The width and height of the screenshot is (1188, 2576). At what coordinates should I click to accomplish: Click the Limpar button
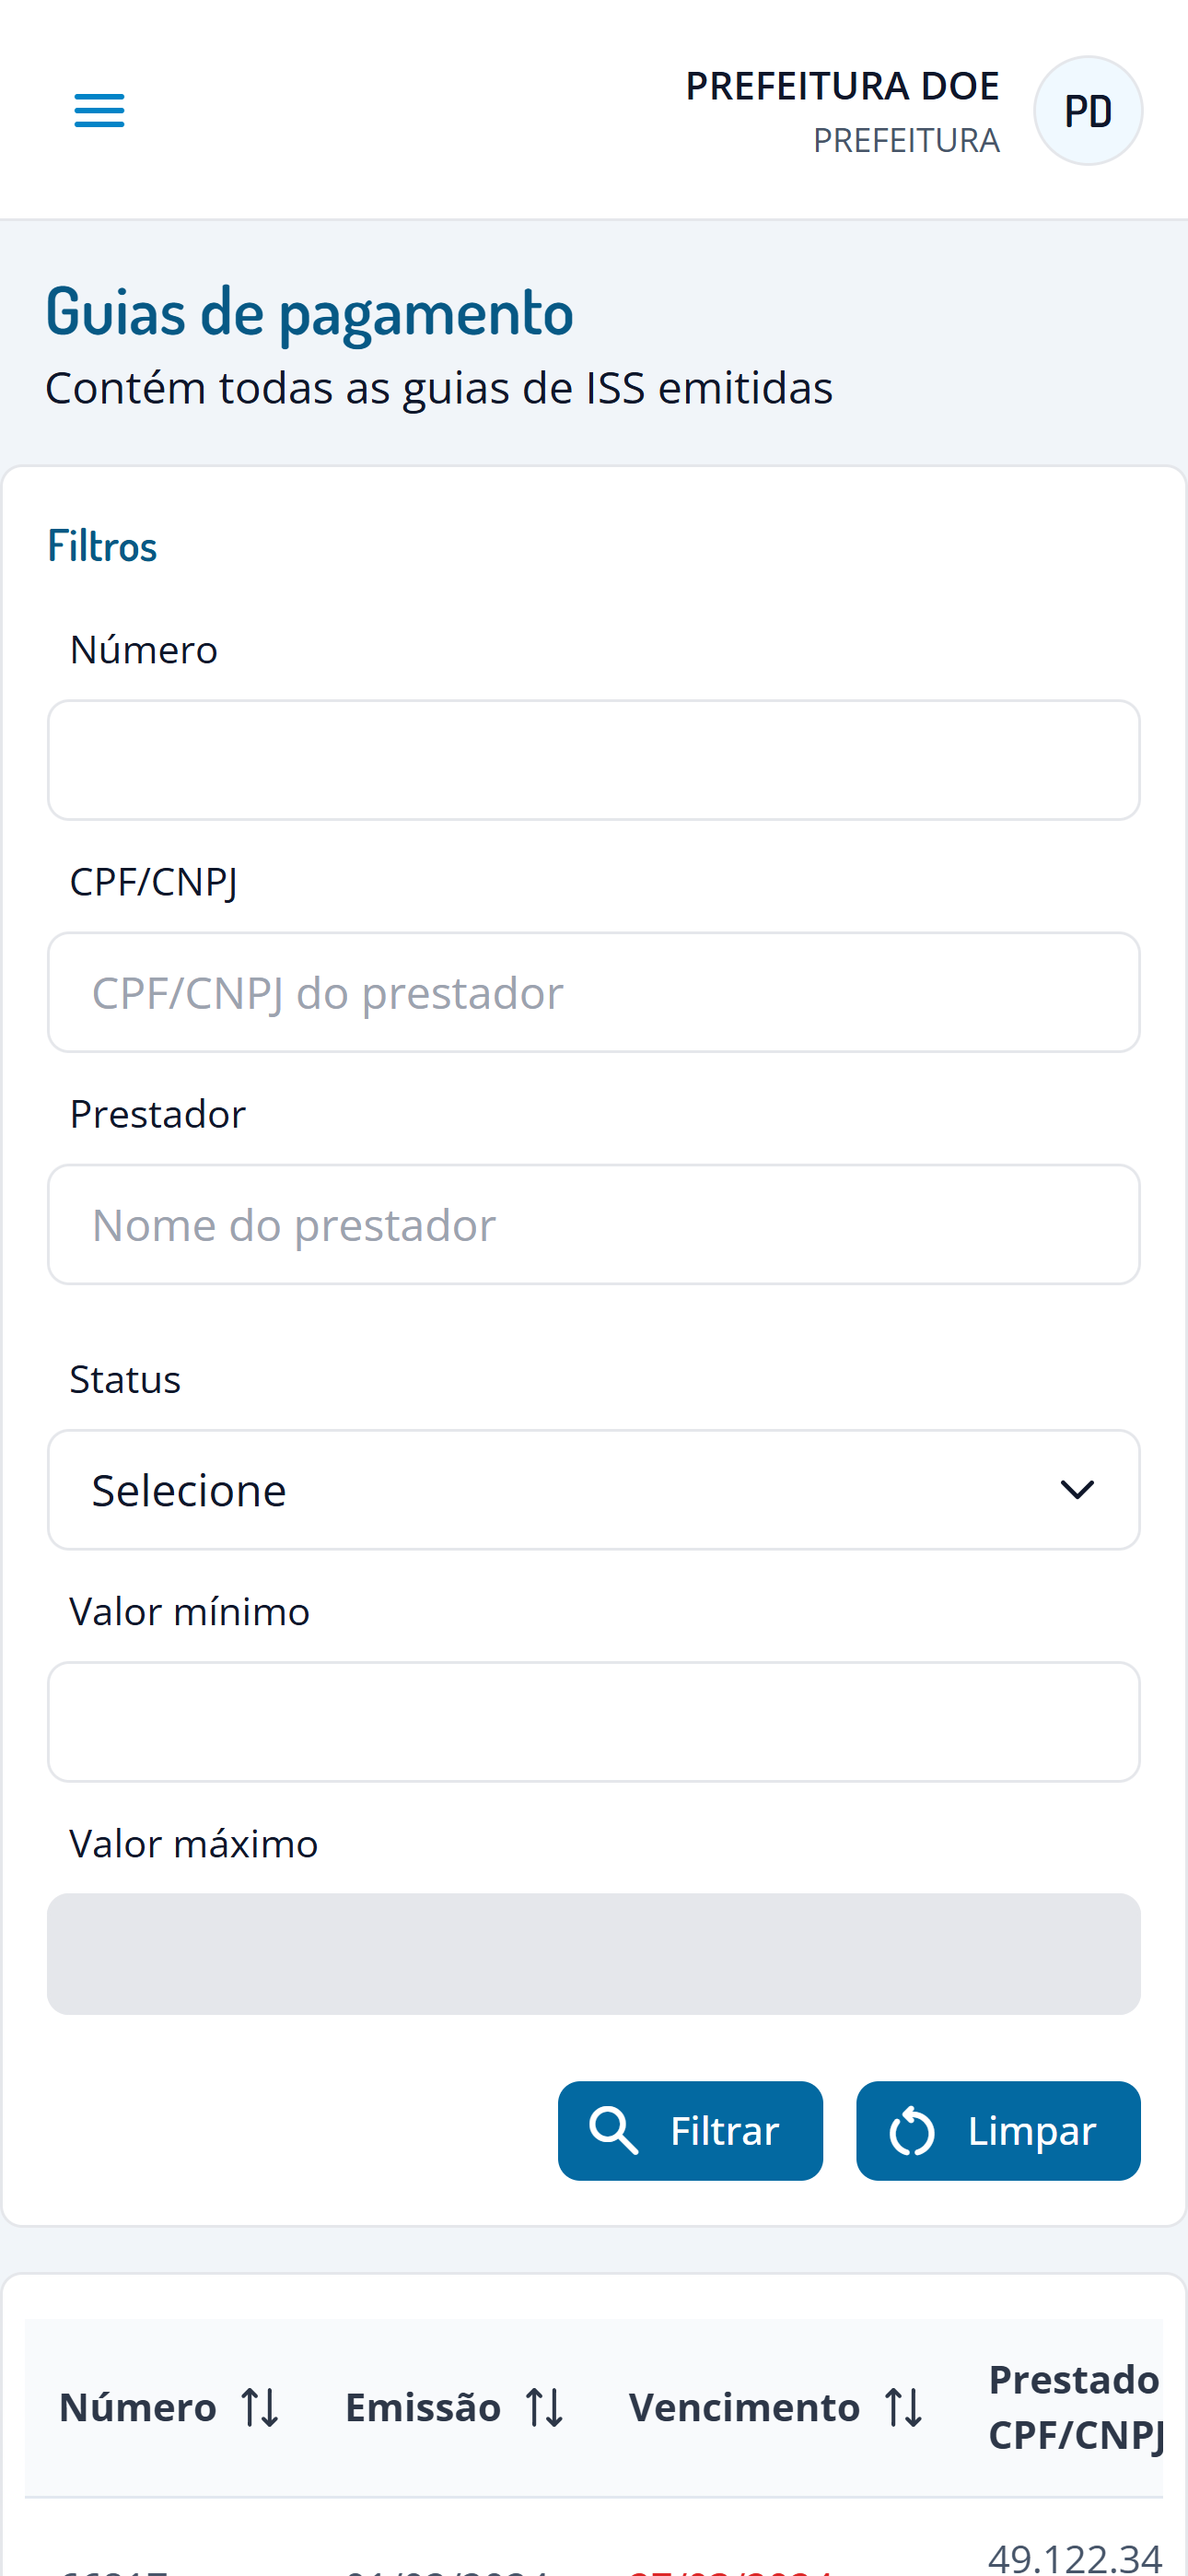tap(998, 2130)
